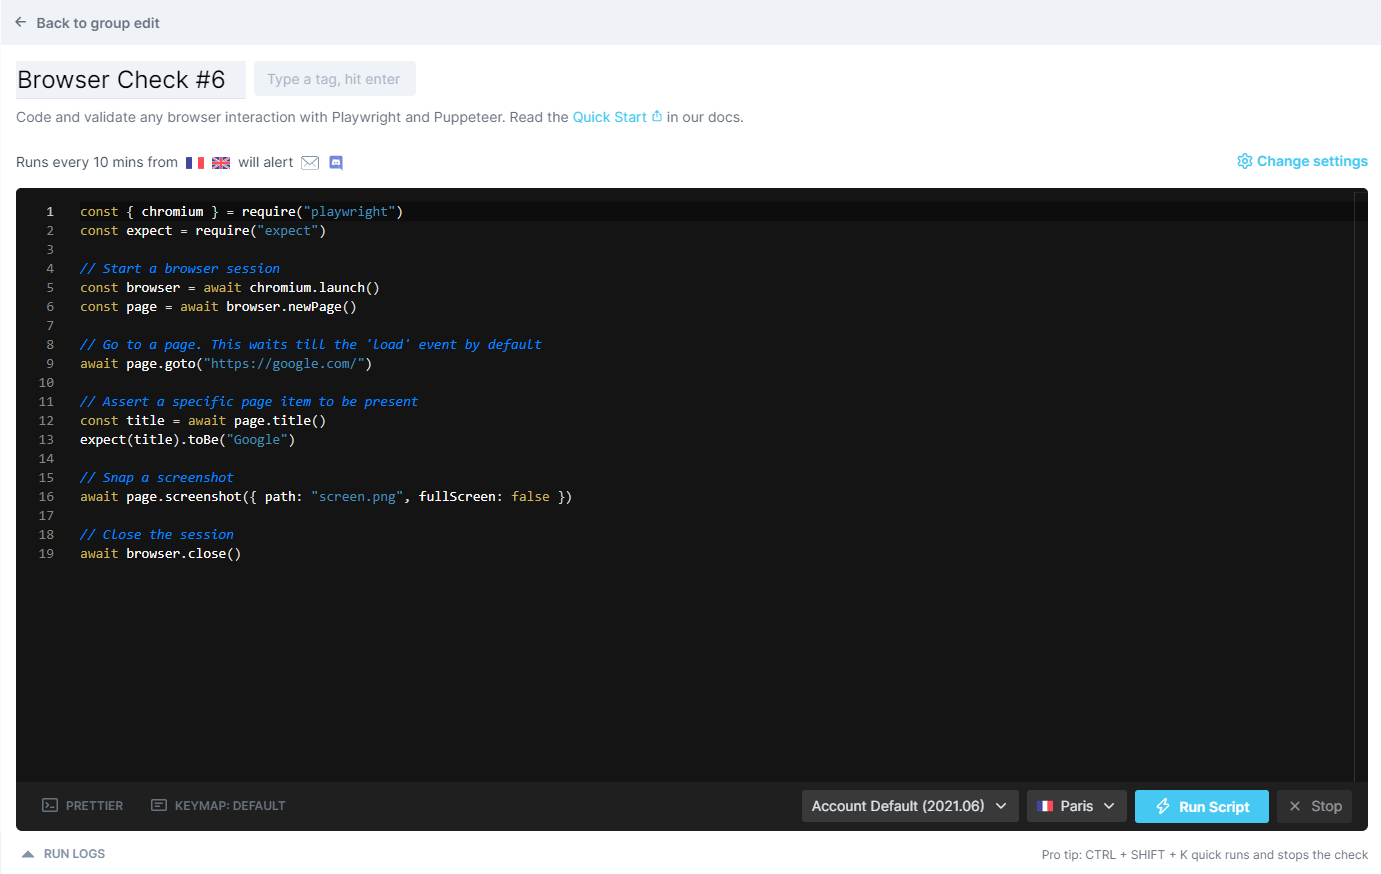
Task: Open the Account Default (2021.06) runtime dropdown
Action: (909, 805)
